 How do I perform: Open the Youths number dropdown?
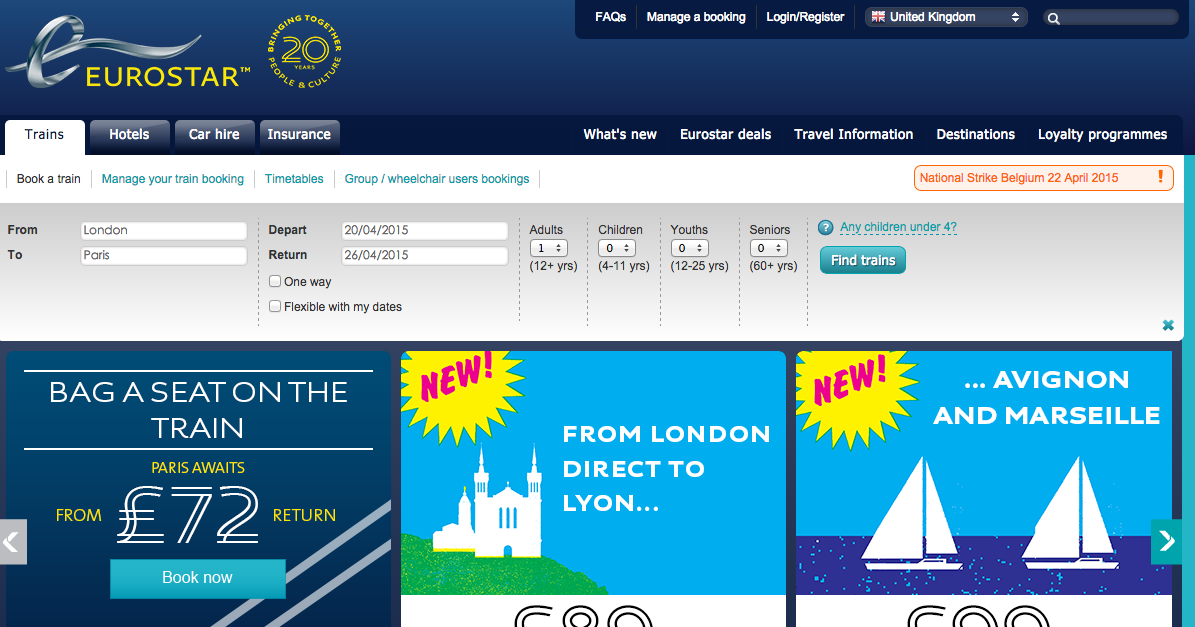click(x=690, y=248)
